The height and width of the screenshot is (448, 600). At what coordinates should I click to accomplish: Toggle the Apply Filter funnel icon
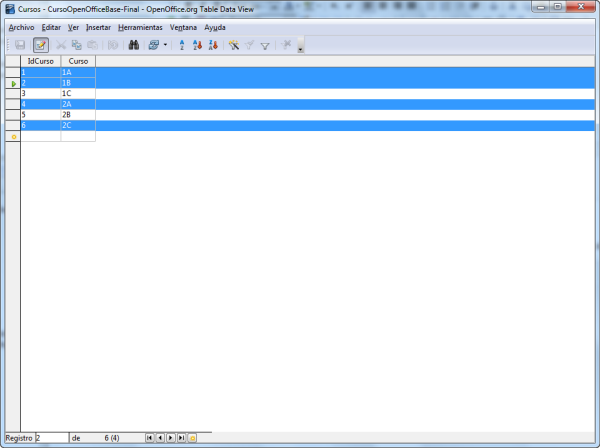pyautogui.click(x=249, y=45)
